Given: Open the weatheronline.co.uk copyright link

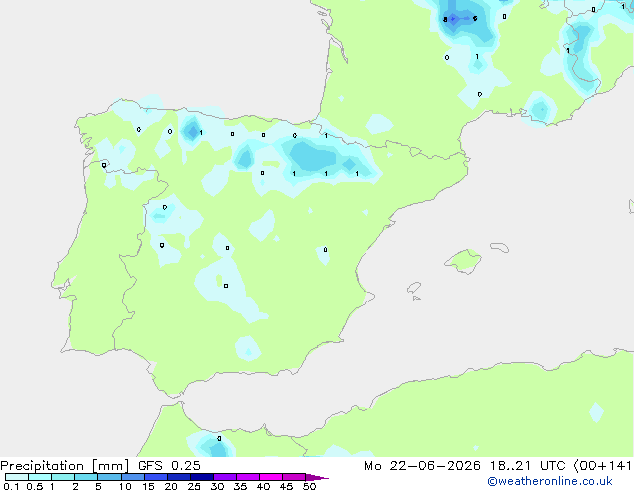Looking at the screenshot, I should click(x=549, y=482).
